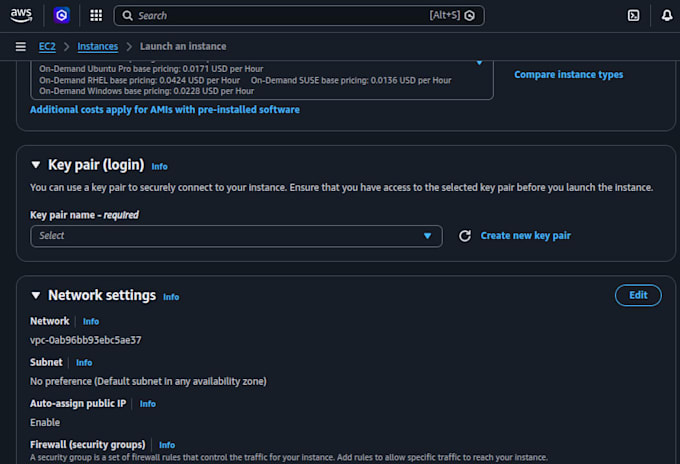Open the hamburger side navigation menu
Image resolution: width=680 pixels, height=464 pixels.
tap(20, 46)
